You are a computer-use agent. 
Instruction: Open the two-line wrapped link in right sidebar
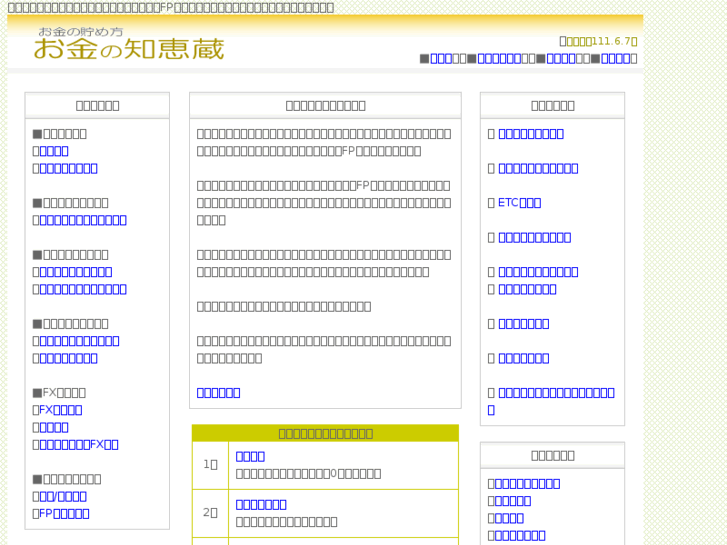[551, 401]
